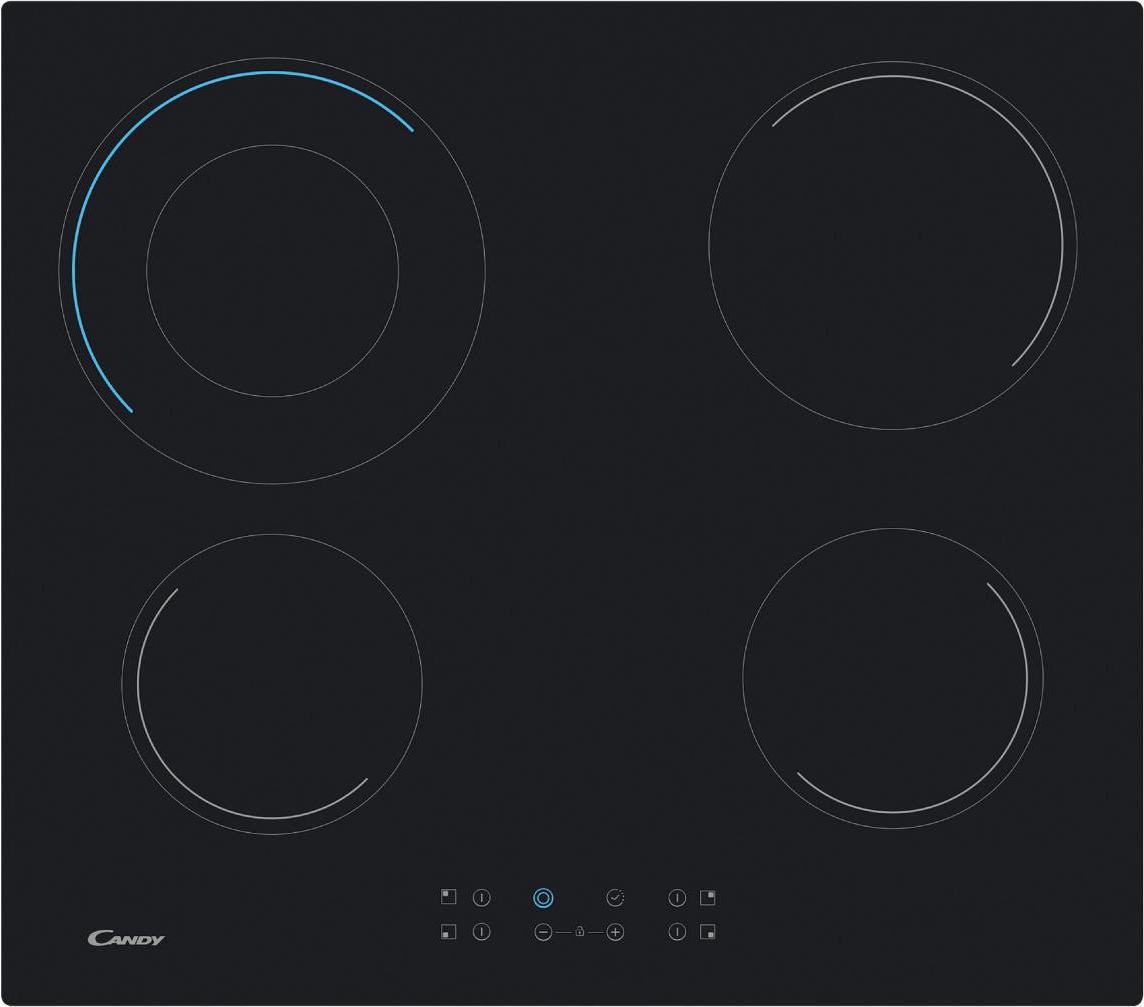Tap the top-left zone power button
1144x1007 pixels.
point(482,898)
